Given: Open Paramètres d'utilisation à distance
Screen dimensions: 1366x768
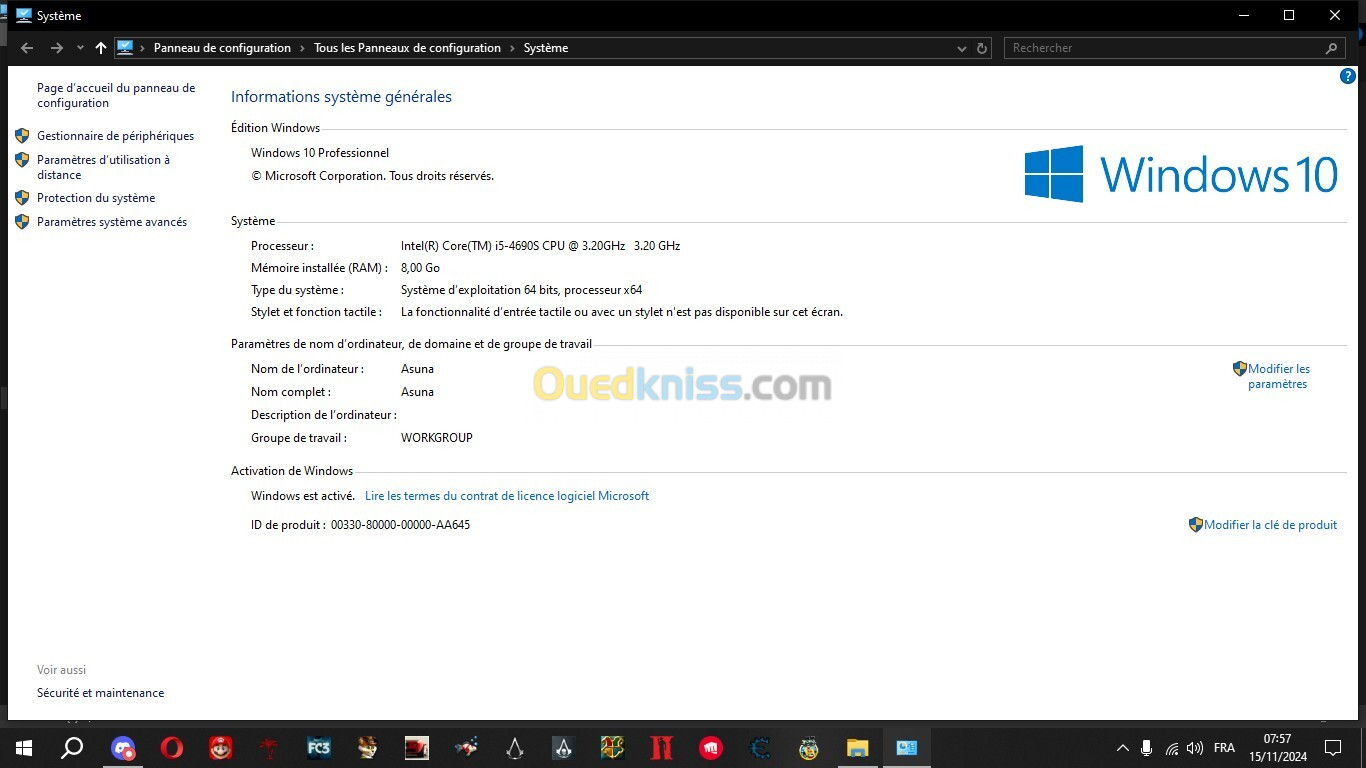Looking at the screenshot, I should point(103,167).
